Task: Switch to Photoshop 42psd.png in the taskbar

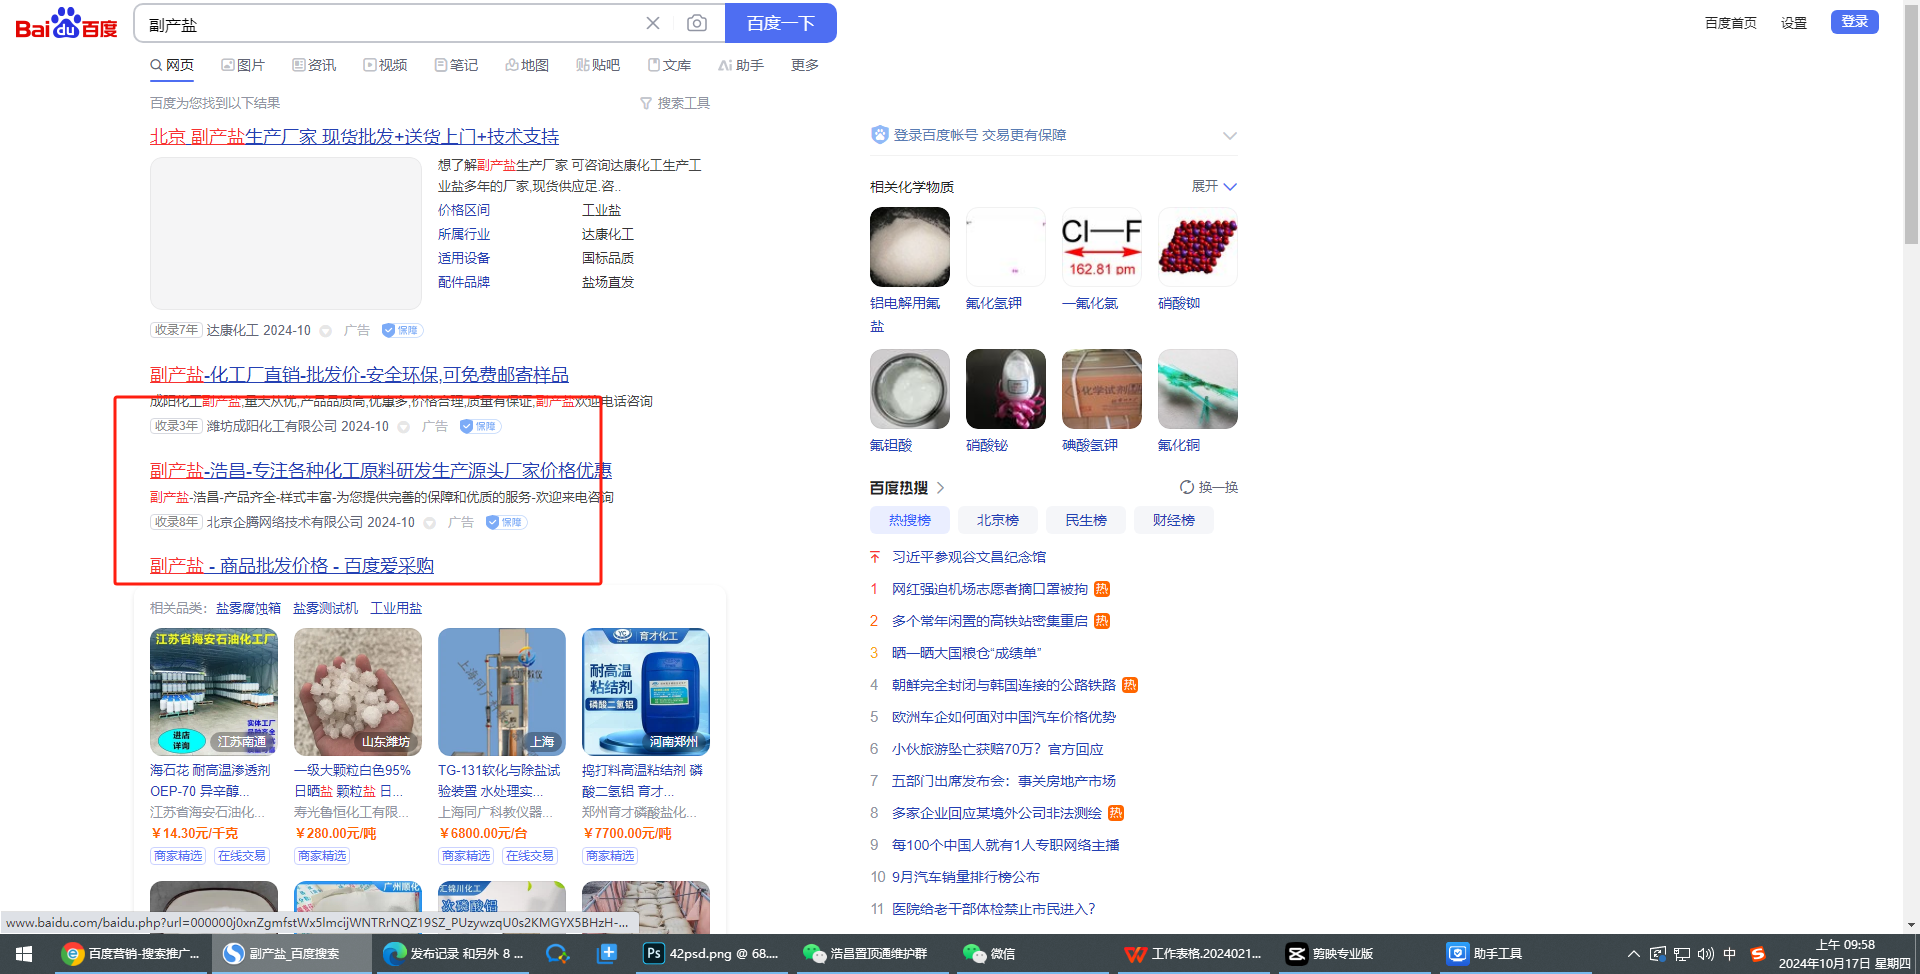Action: [711, 954]
